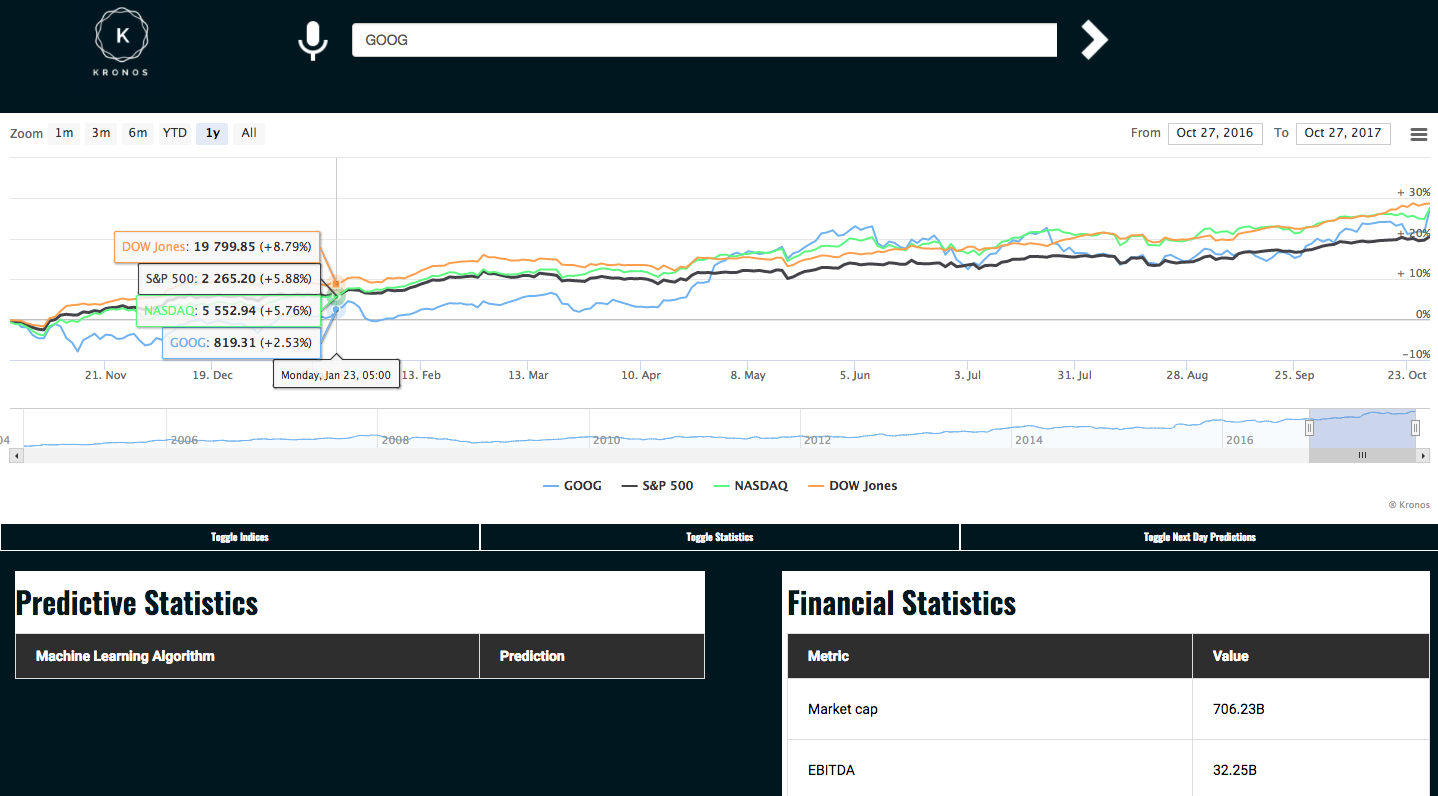Screen dimensions: 1438x796
Task: Toggle DOW Jones series in legend
Action: pos(852,486)
